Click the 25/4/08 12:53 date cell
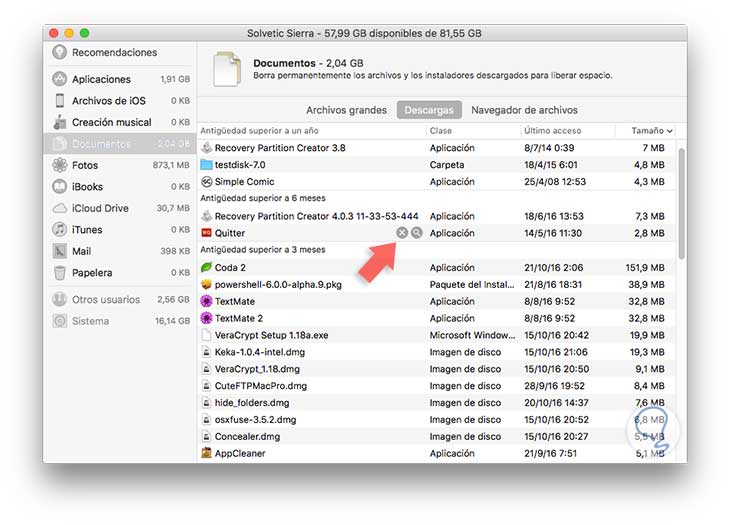Viewport: 730px width, 525px height. pos(554,182)
